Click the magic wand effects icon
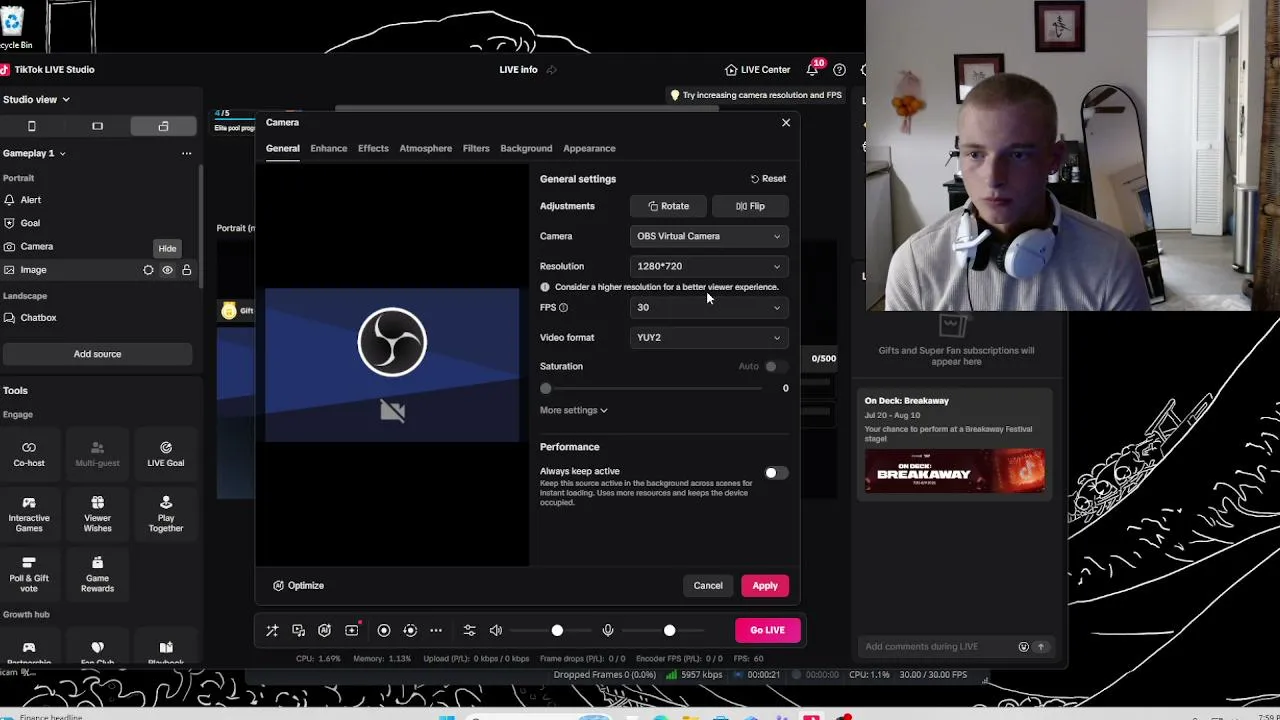 point(272,631)
